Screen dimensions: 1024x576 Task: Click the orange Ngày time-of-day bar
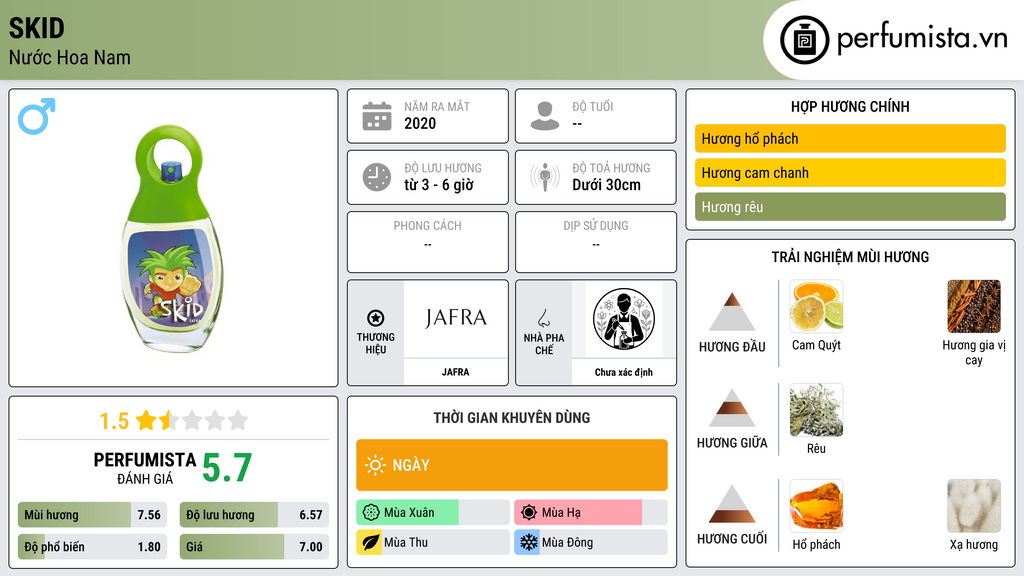(512, 465)
